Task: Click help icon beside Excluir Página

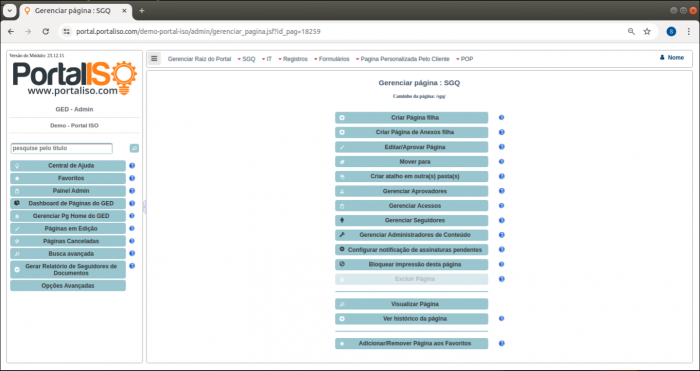Action: pyautogui.click(x=501, y=279)
